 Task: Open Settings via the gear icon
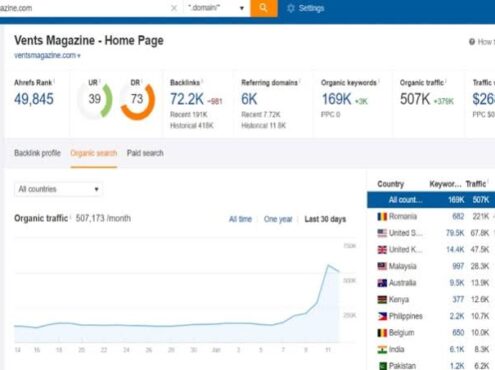tap(291, 8)
